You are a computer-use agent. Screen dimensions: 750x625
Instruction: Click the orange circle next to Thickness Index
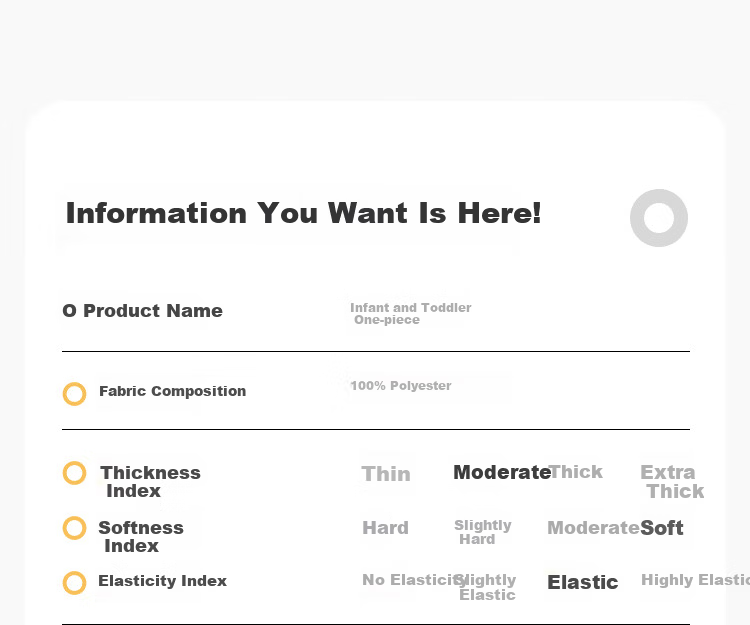pyautogui.click(x=75, y=473)
